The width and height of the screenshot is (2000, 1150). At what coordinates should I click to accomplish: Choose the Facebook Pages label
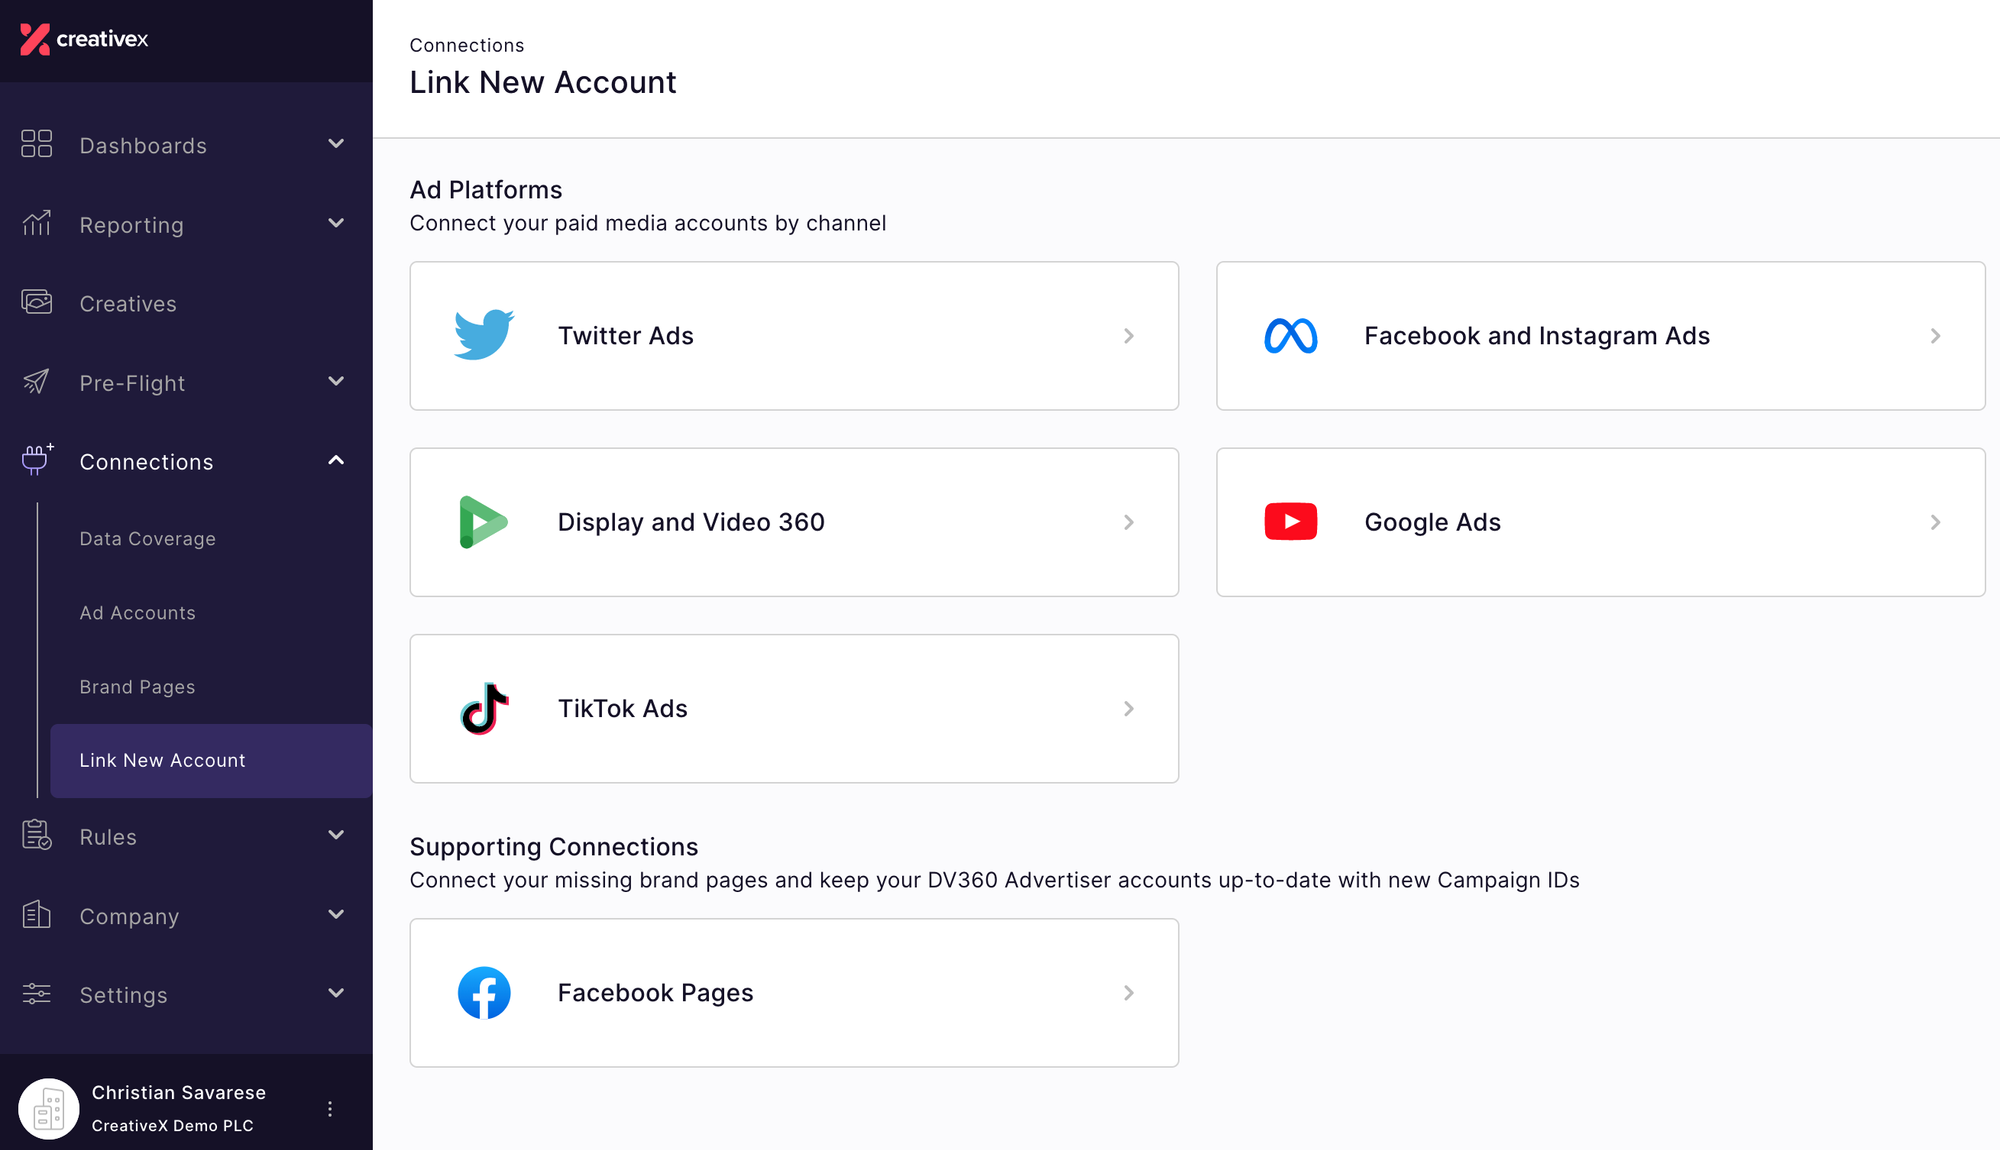[656, 993]
